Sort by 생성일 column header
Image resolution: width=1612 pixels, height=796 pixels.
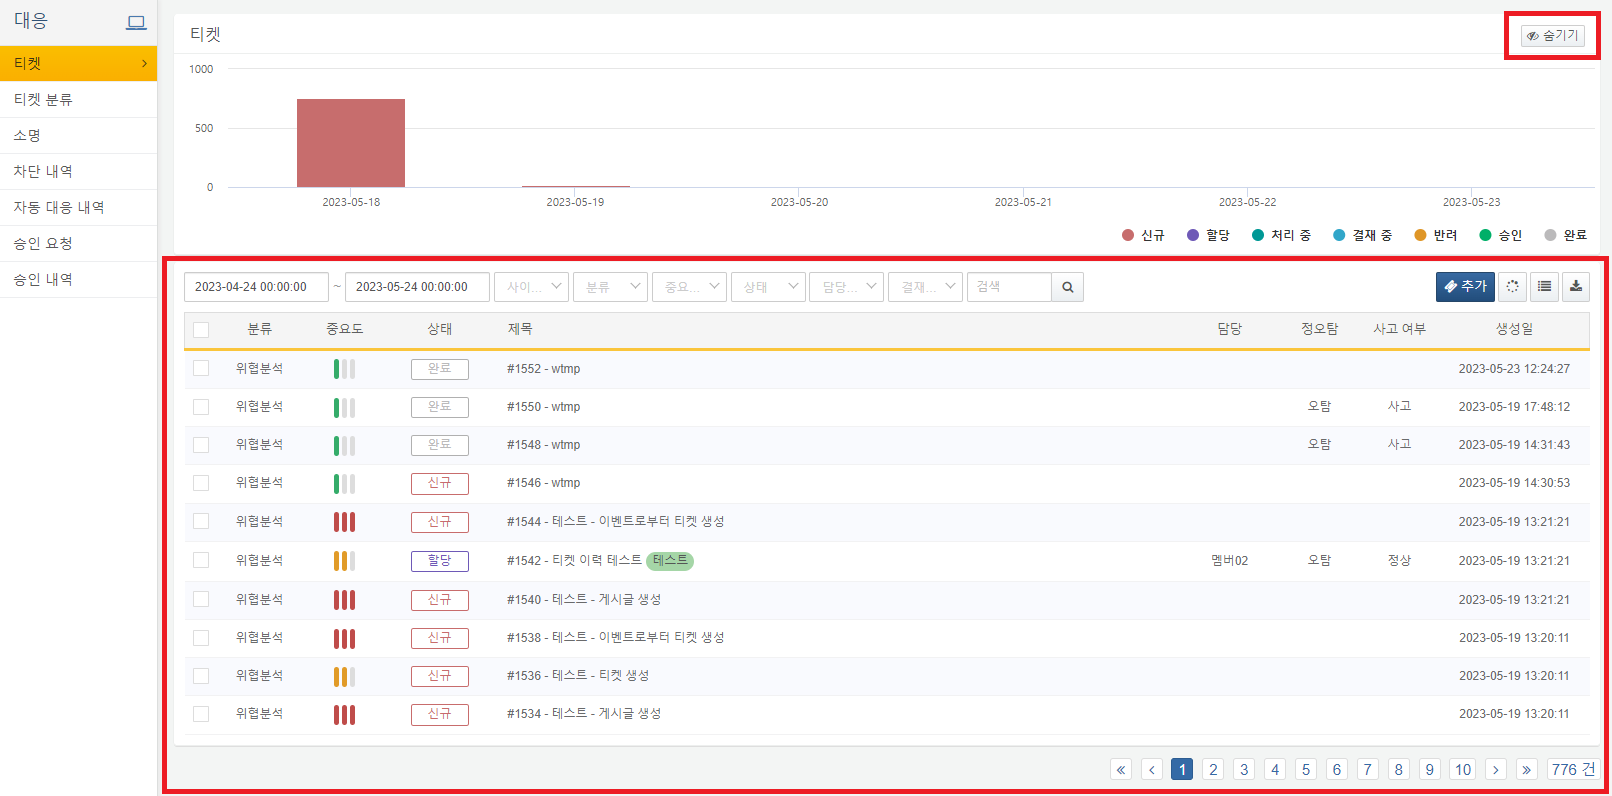coord(1514,329)
